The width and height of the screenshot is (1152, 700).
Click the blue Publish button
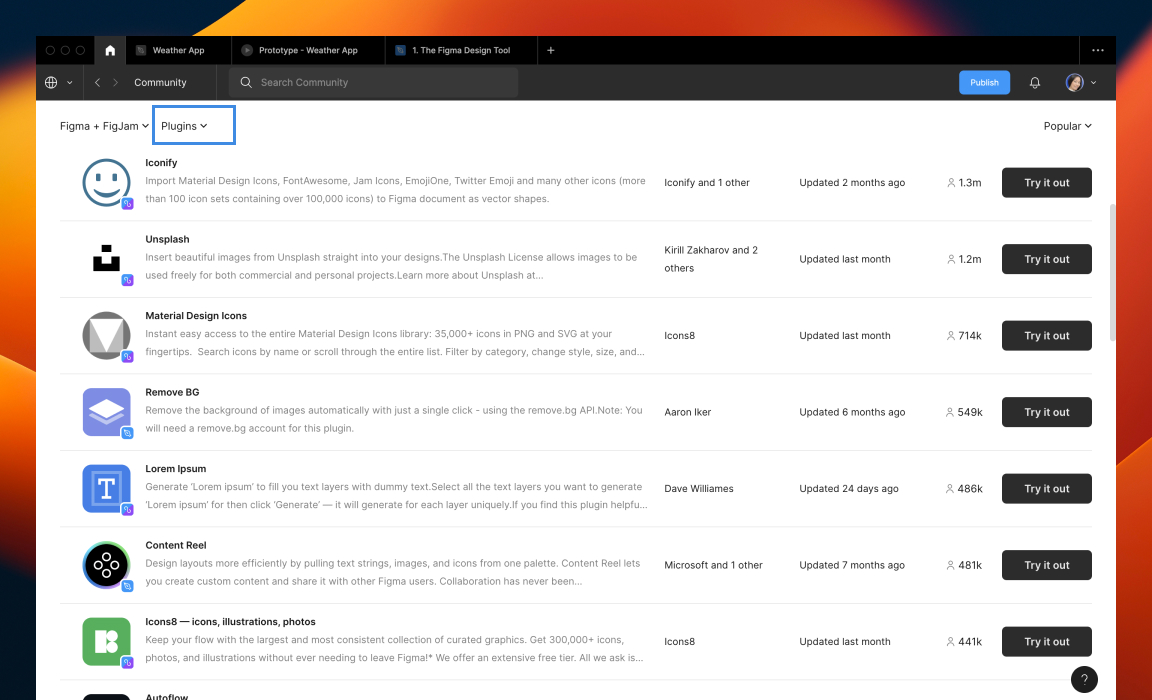point(984,82)
